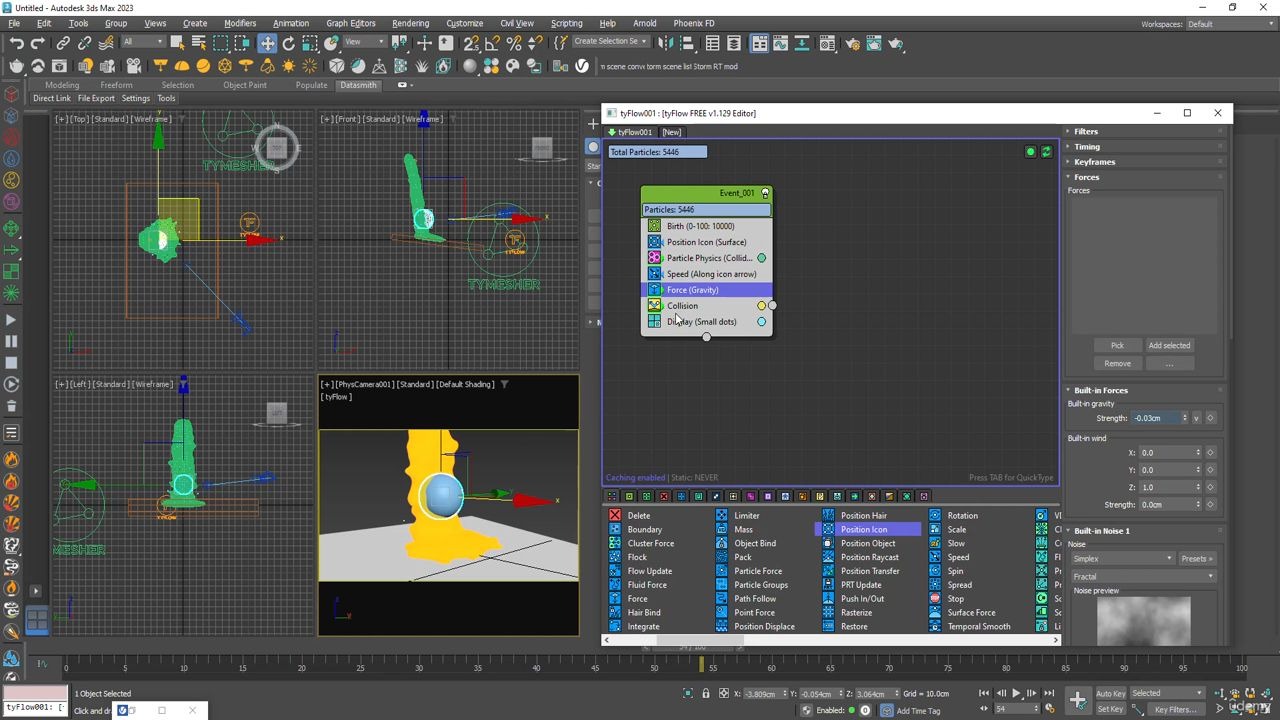Click the gray material sphere icon

pyautogui.click(x=470, y=66)
